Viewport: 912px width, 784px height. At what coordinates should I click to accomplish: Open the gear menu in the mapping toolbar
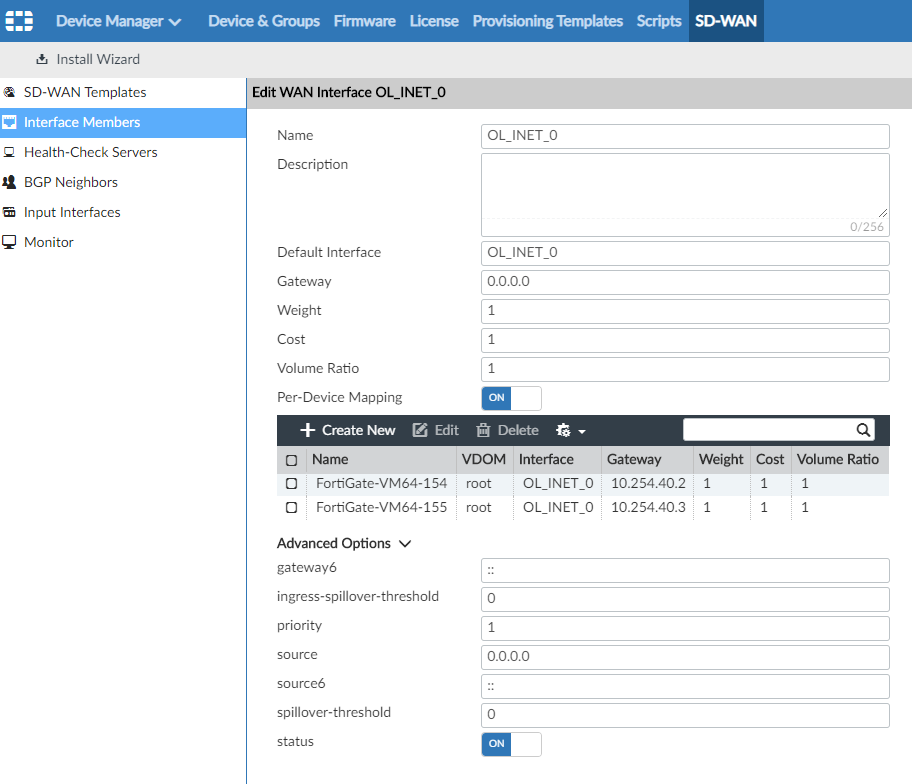click(566, 430)
